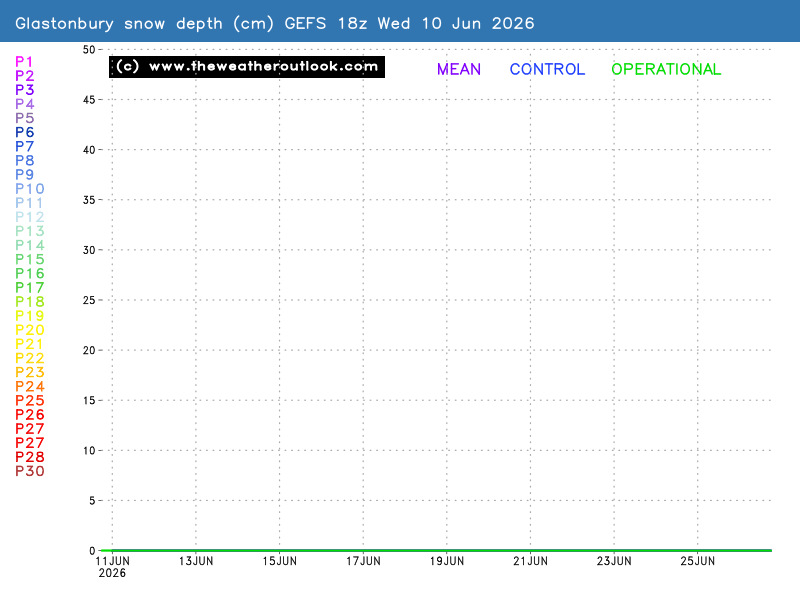Click ensemble member label P13
The width and height of the screenshot is (800, 600).
(30, 231)
